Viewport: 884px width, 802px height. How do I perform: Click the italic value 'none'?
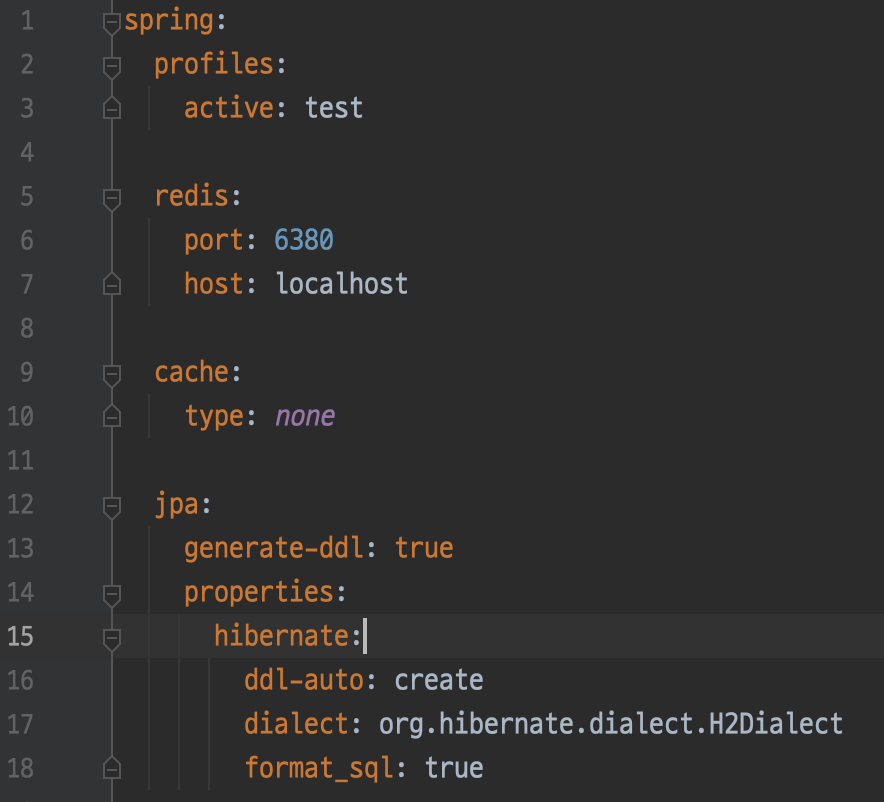pos(304,417)
